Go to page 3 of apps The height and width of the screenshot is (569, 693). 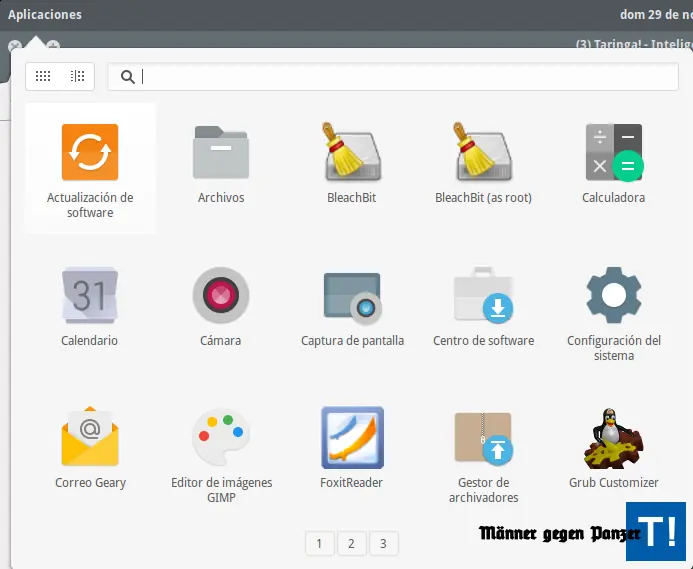click(384, 543)
